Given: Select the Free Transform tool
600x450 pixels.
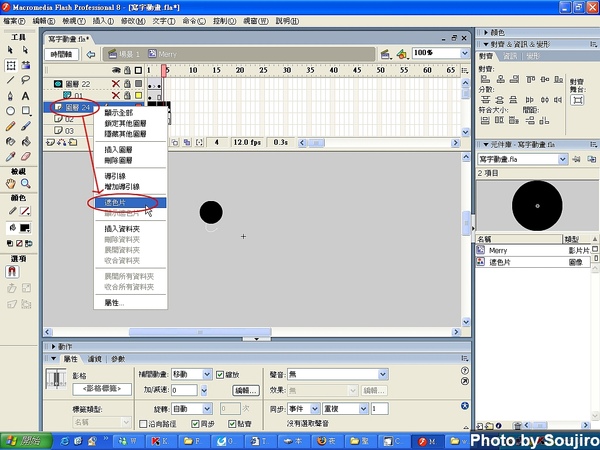Looking at the screenshot, I should click(10, 64).
